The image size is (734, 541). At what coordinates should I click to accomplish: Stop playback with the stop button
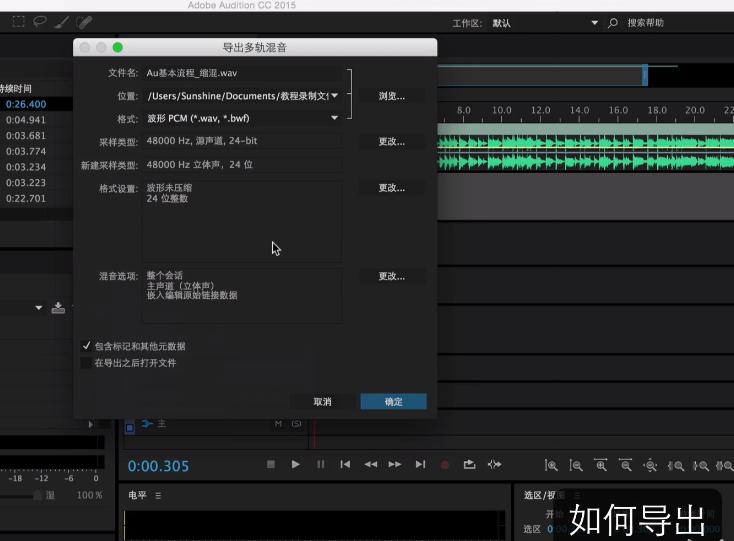[271, 464]
